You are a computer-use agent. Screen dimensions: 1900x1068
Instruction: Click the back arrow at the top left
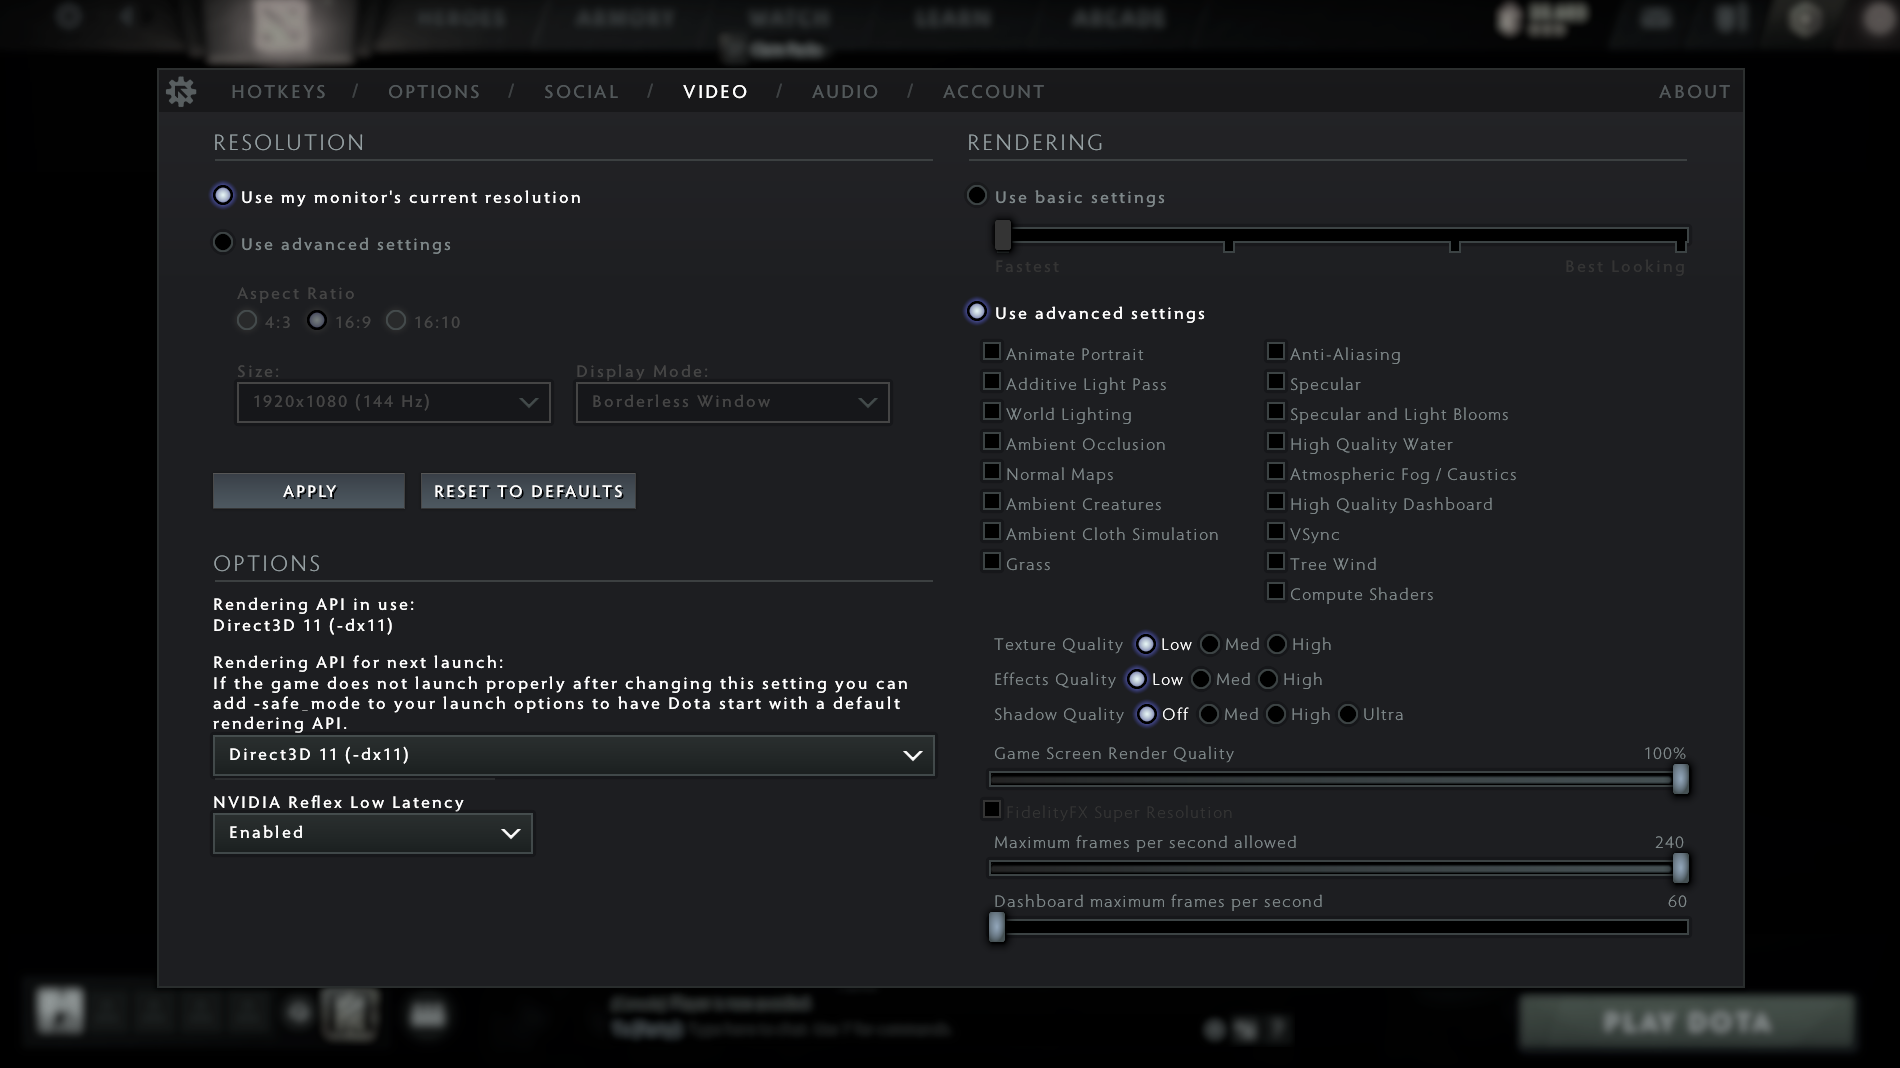coord(125,16)
